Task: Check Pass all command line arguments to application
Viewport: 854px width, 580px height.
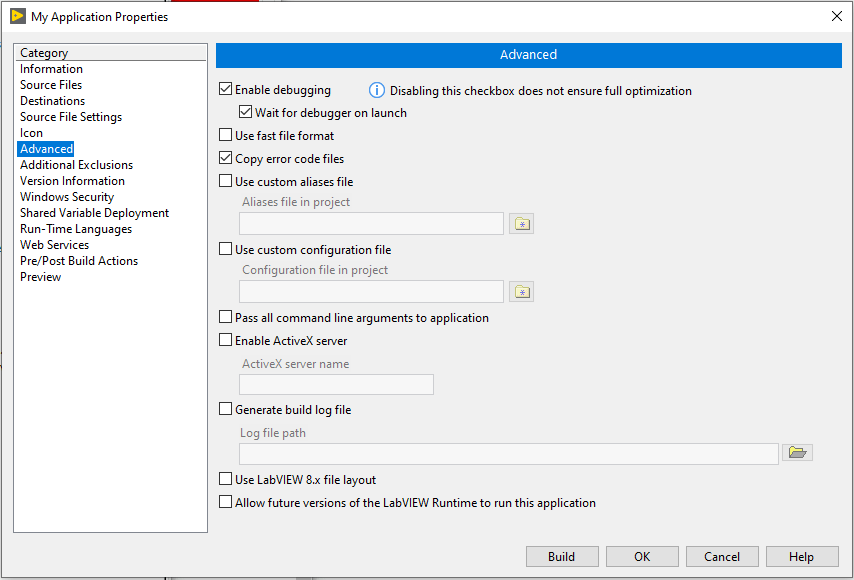Action: [226, 316]
